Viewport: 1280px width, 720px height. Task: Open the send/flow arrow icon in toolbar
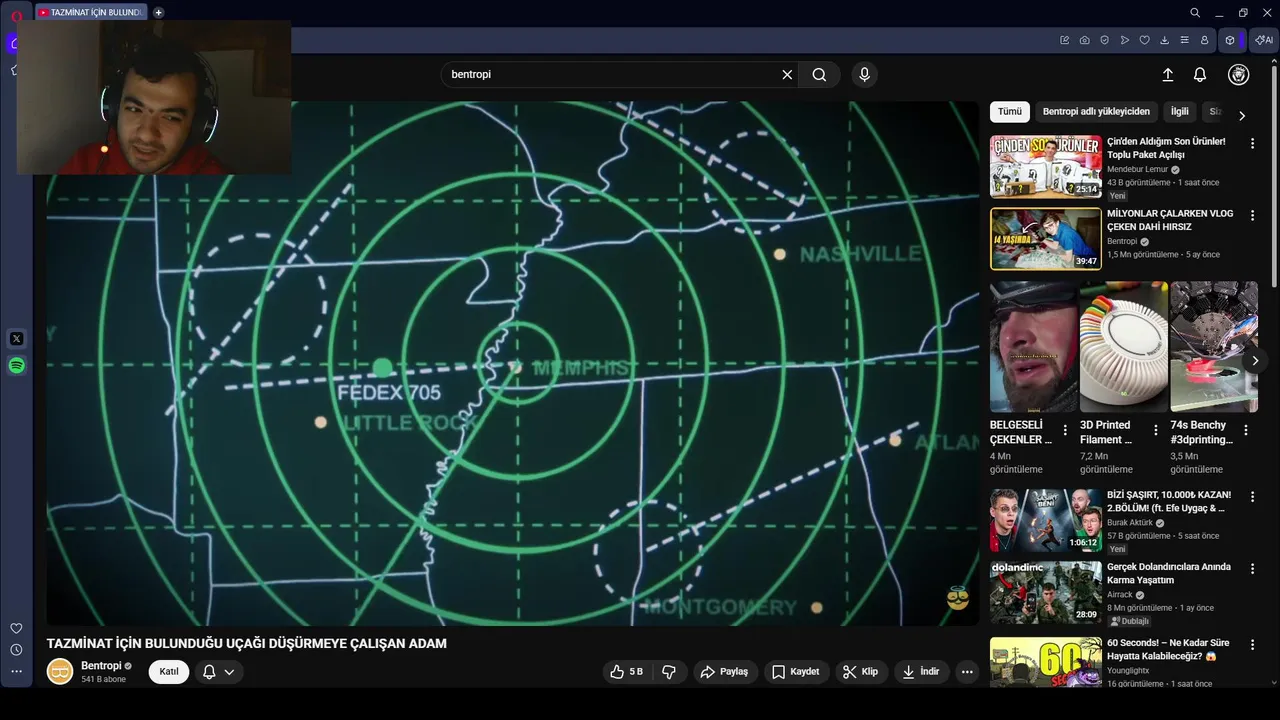[x=1124, y=40]
